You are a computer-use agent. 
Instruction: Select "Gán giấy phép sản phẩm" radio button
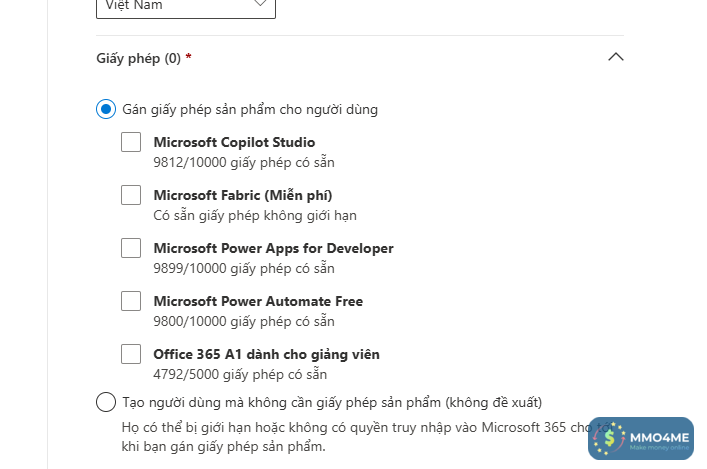tap(105, 109)
